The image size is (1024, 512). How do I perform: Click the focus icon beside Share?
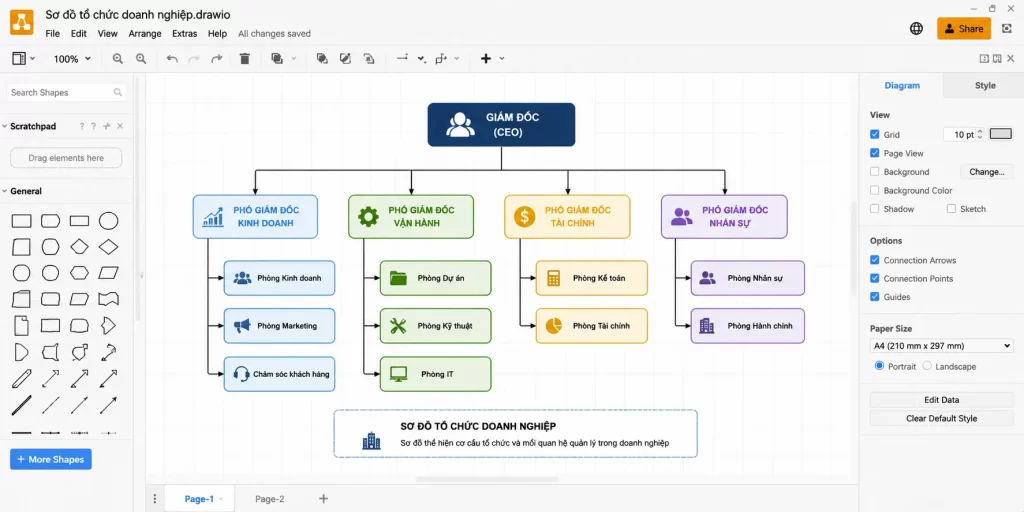(x=1006, y=28)
